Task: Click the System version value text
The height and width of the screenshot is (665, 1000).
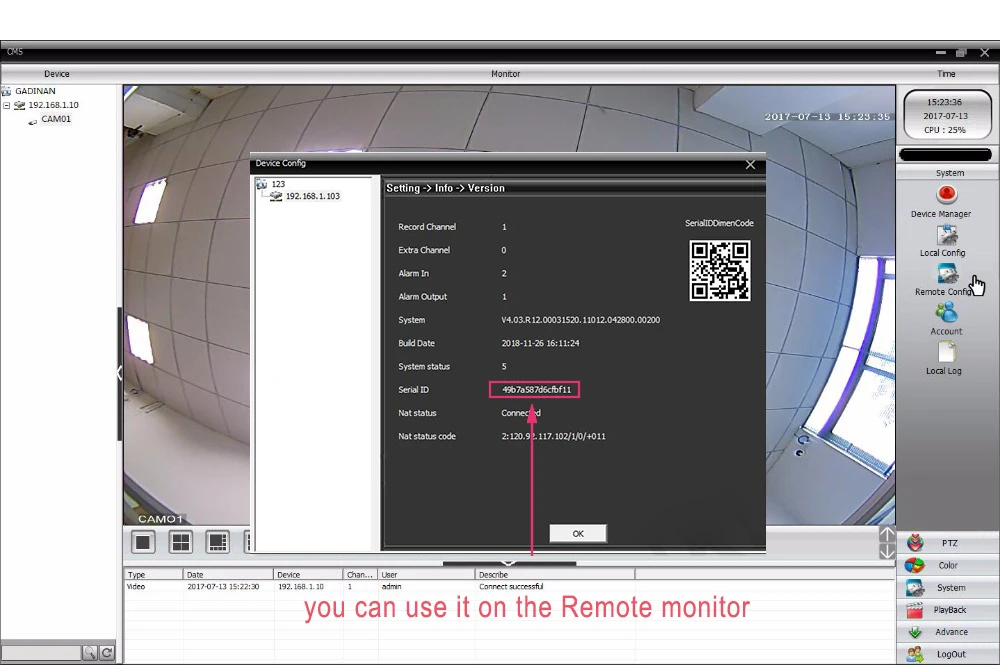Action: click(x=580, y=320)
